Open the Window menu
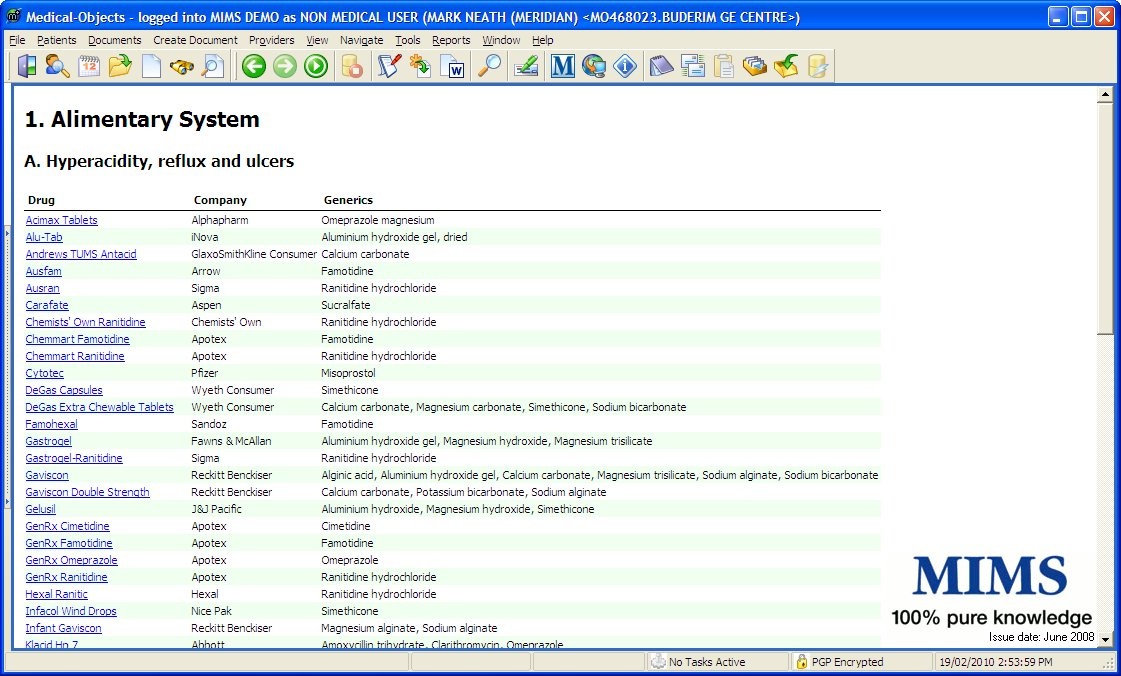The image size is (1121, 676). click(501, 40)
